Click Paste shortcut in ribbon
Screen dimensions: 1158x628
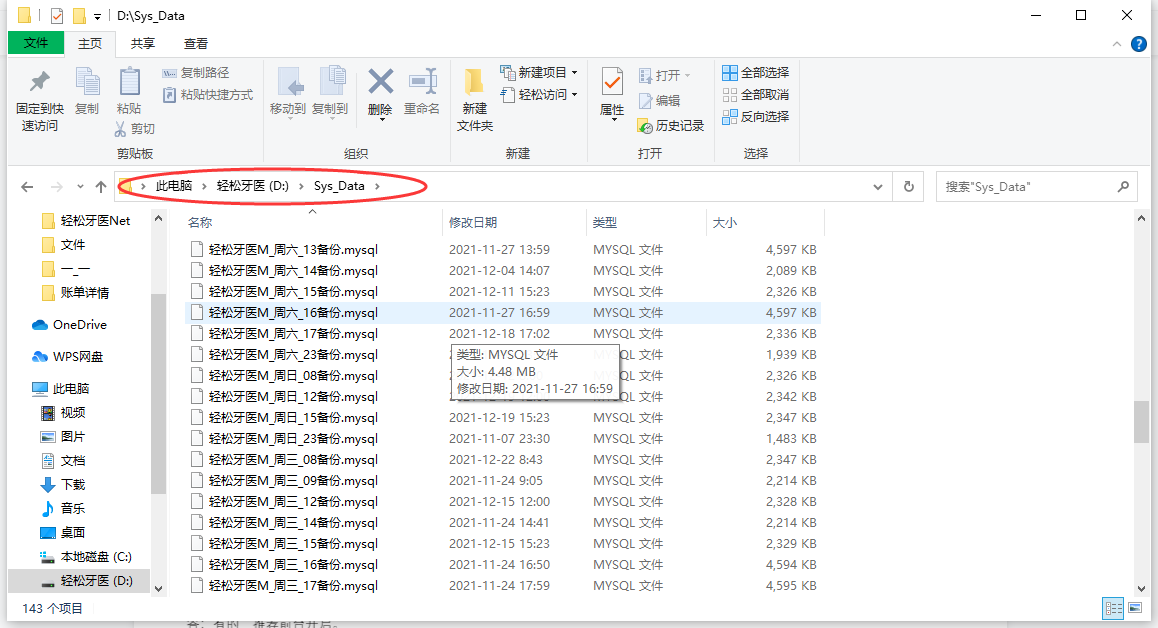[208, 95]
